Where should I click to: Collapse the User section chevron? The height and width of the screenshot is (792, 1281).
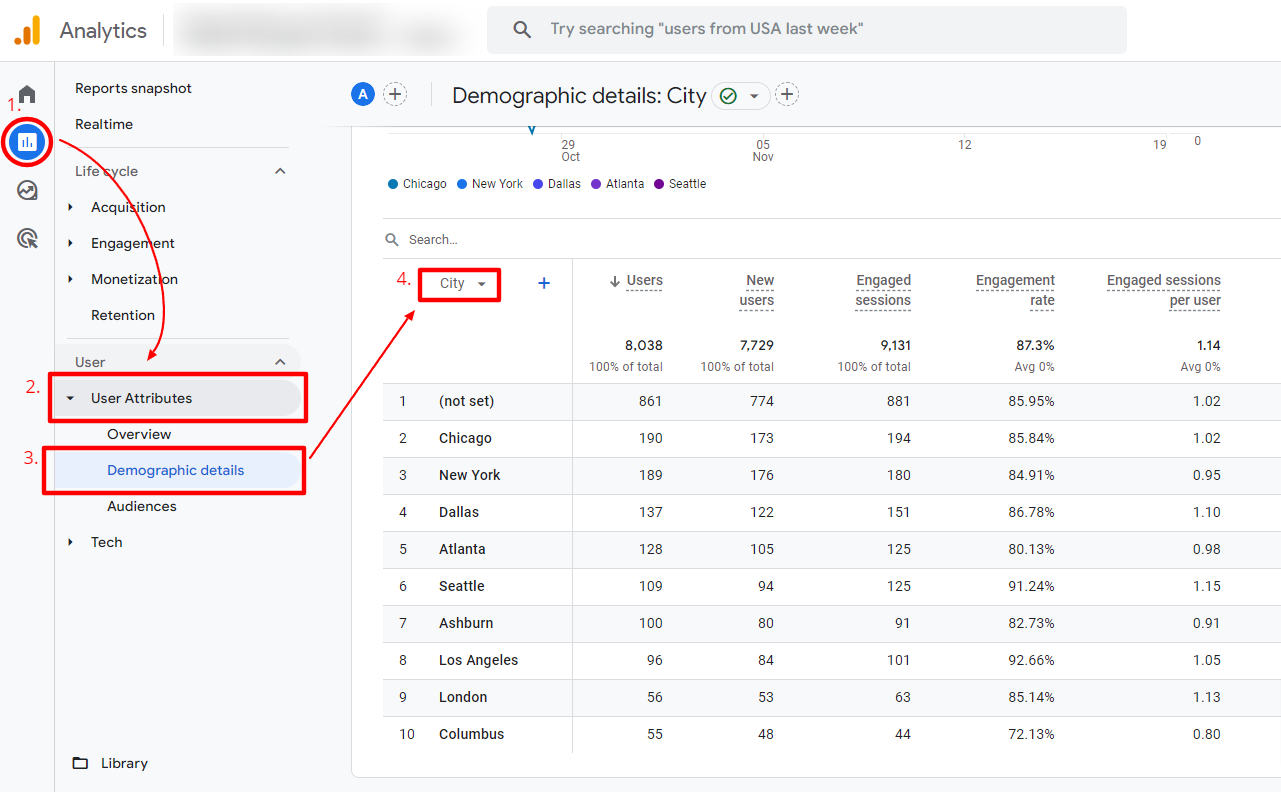[x=280, y=362]
